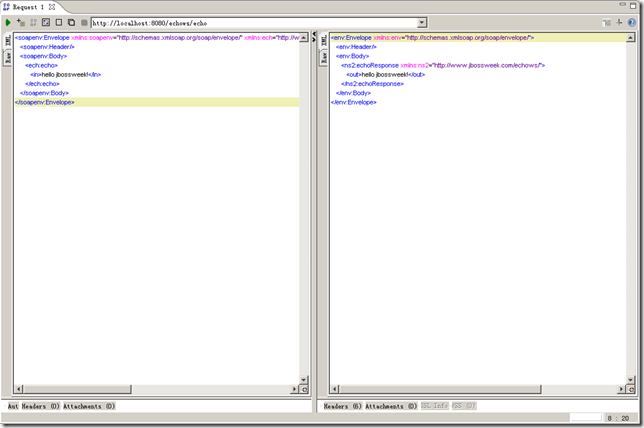Screen dimensions: 644x428
Task: Click the plus icon at top right toolbar
Action: pos(619,23)
